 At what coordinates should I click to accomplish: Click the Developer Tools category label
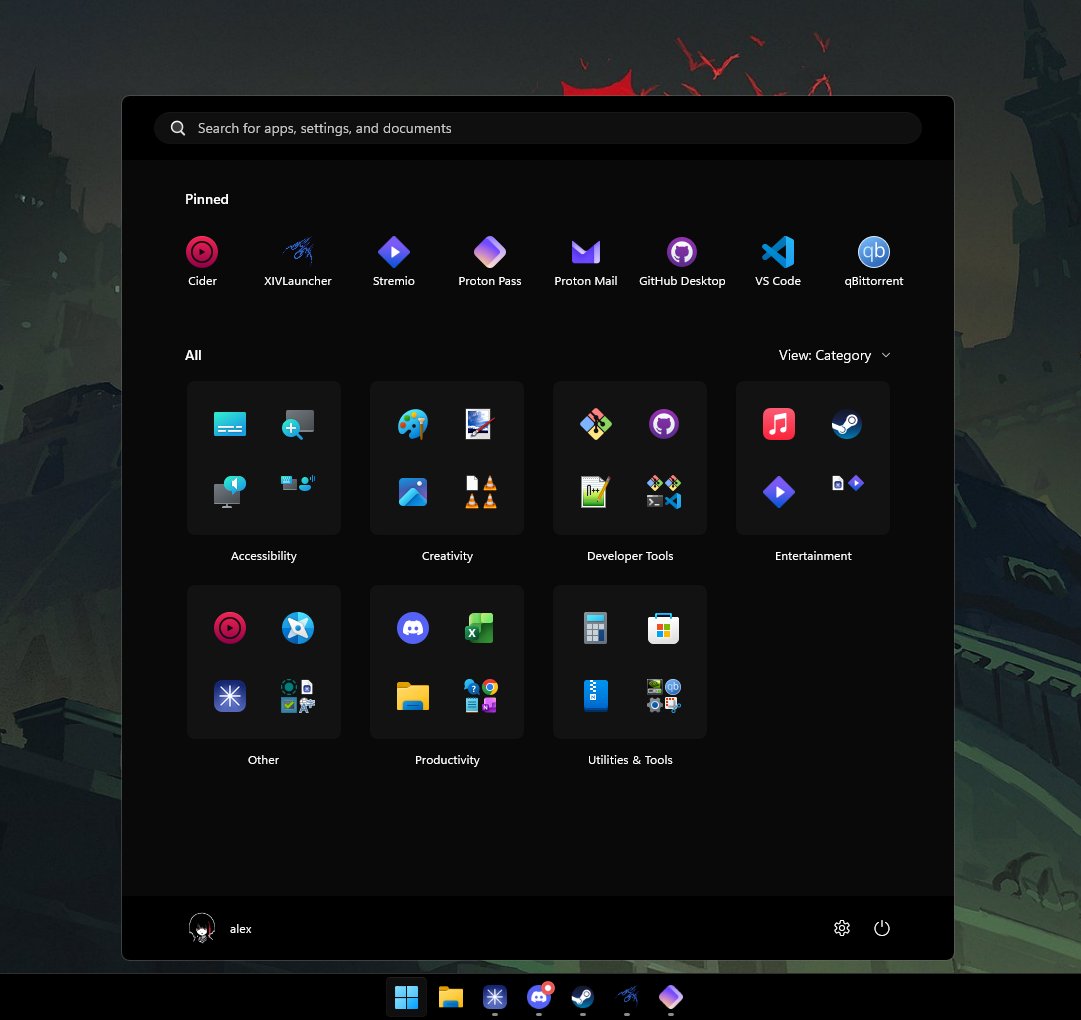(630, 555)
